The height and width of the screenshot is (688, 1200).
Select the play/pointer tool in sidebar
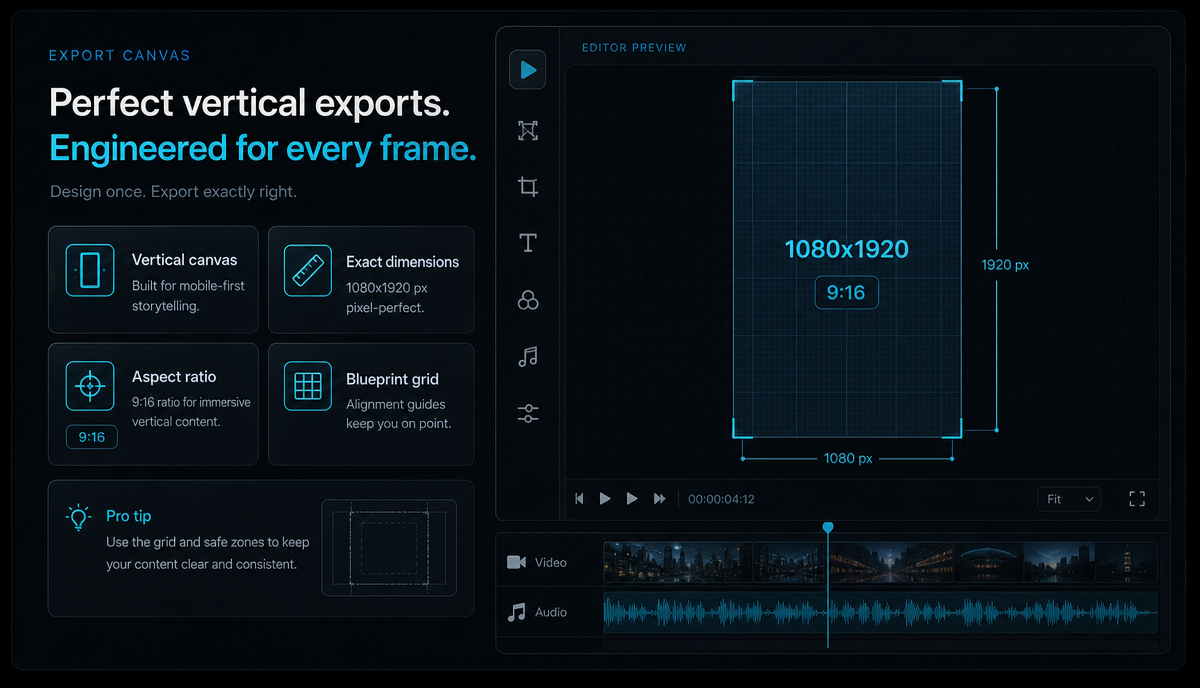click(x=528, y=70)
